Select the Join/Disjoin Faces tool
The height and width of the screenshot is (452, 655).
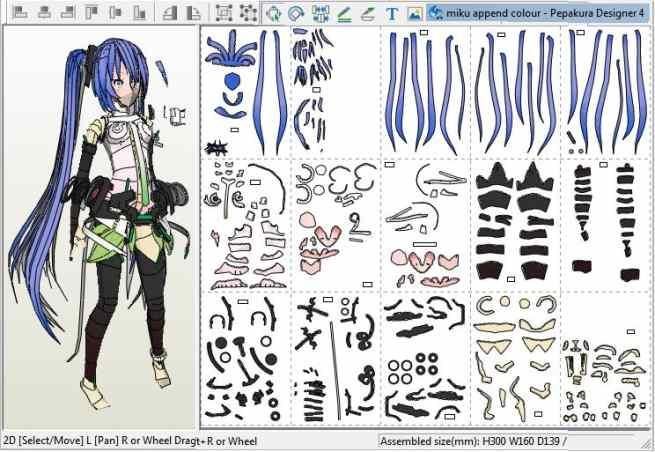pyautogui.click(x=320, y=14)
